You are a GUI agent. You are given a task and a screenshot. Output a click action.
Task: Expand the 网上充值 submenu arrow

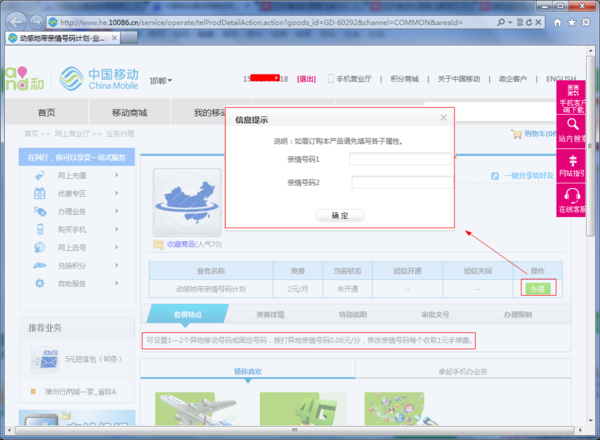(x=117, y=175)
